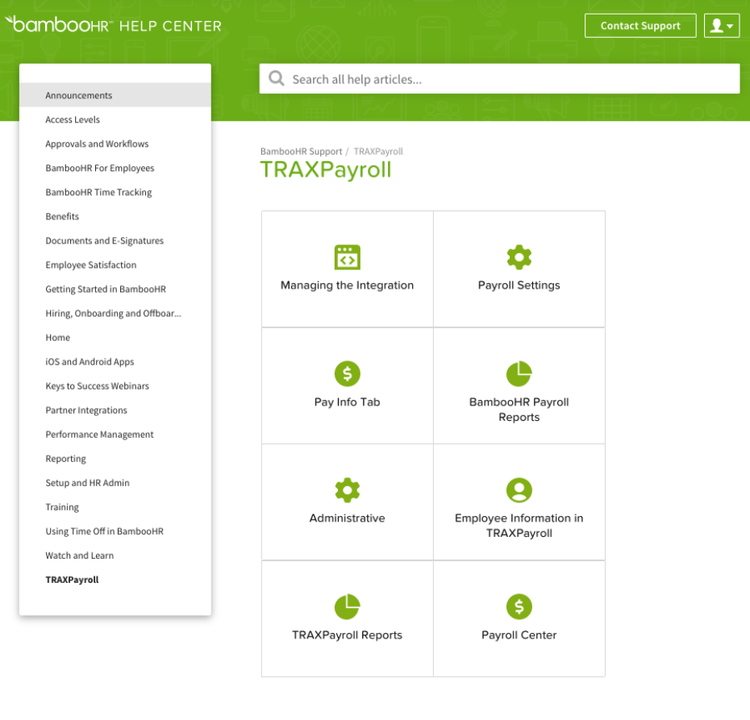Open the BambooHR Payroll Reports section
Viewport: 750px width, 720px height.
pyautogui.click(x=519, y=386)
